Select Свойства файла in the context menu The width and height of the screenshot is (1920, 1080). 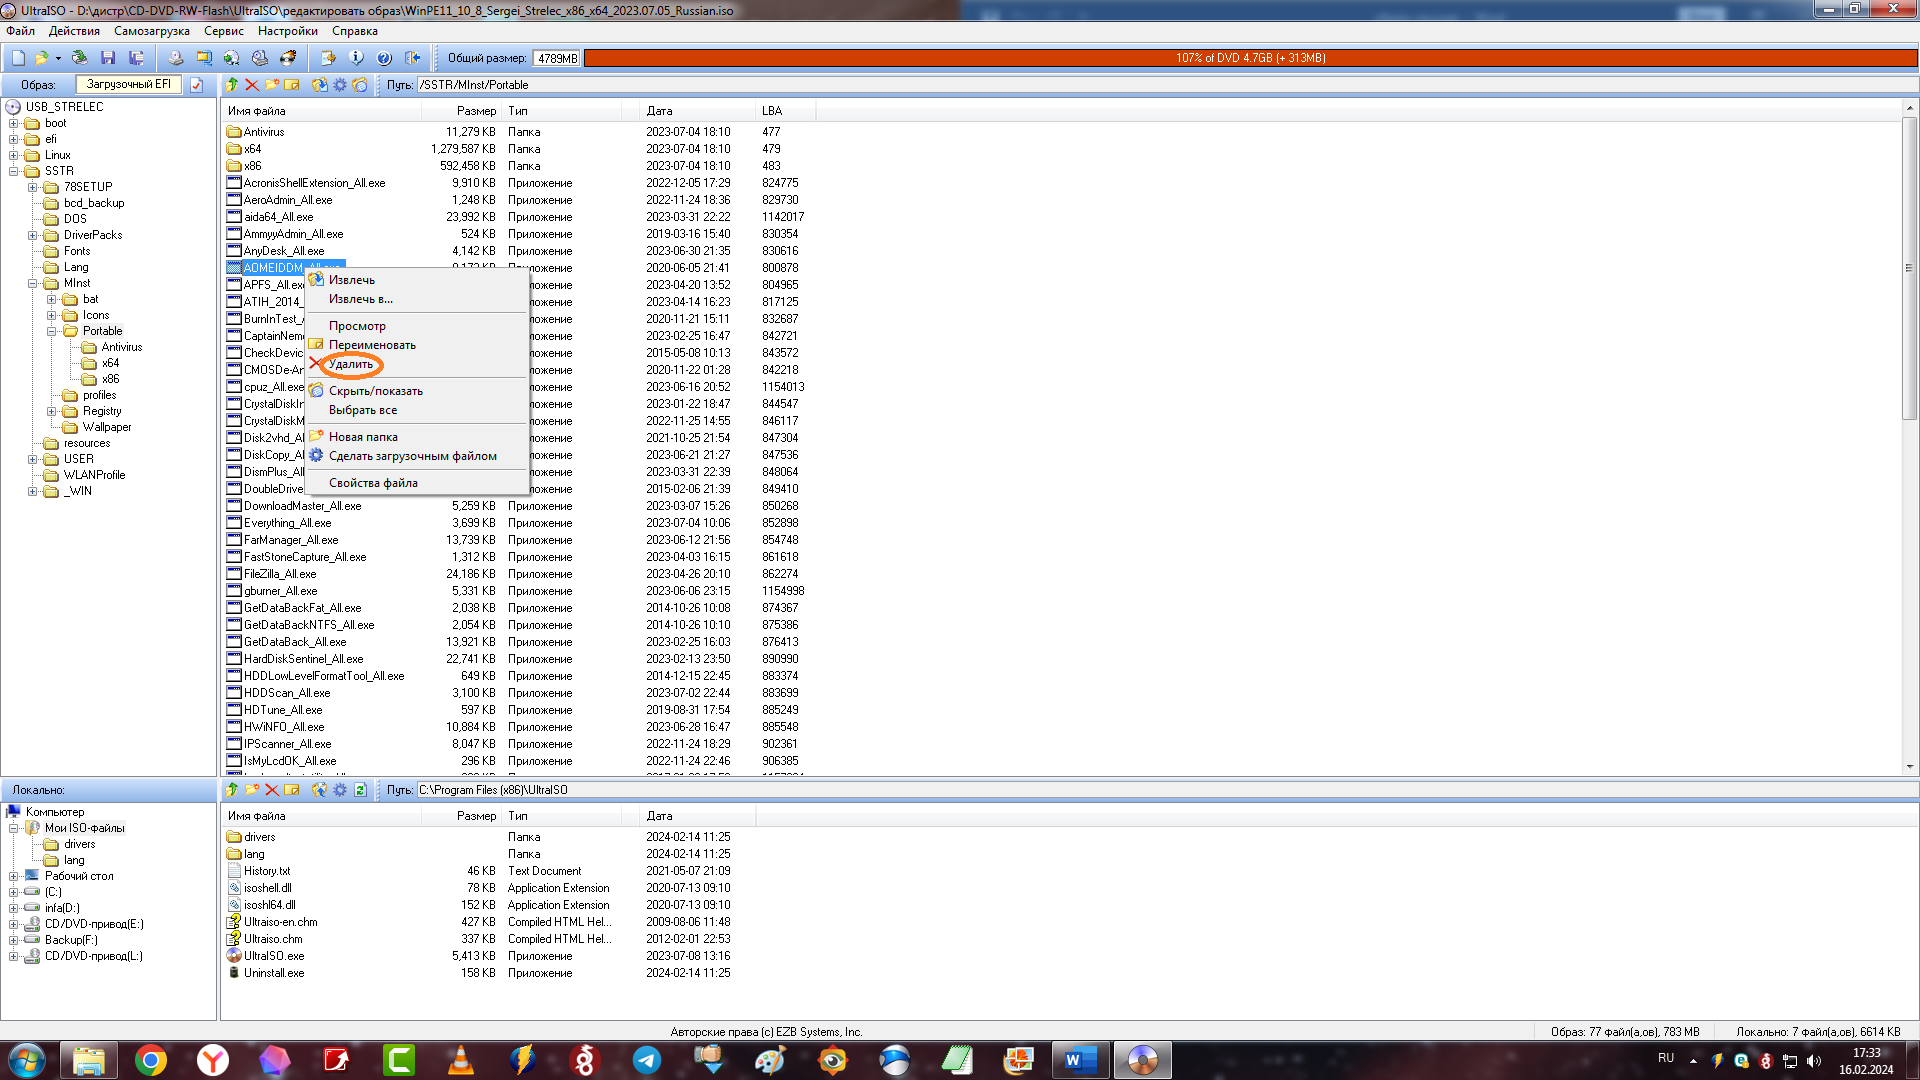tap(373, 483)
